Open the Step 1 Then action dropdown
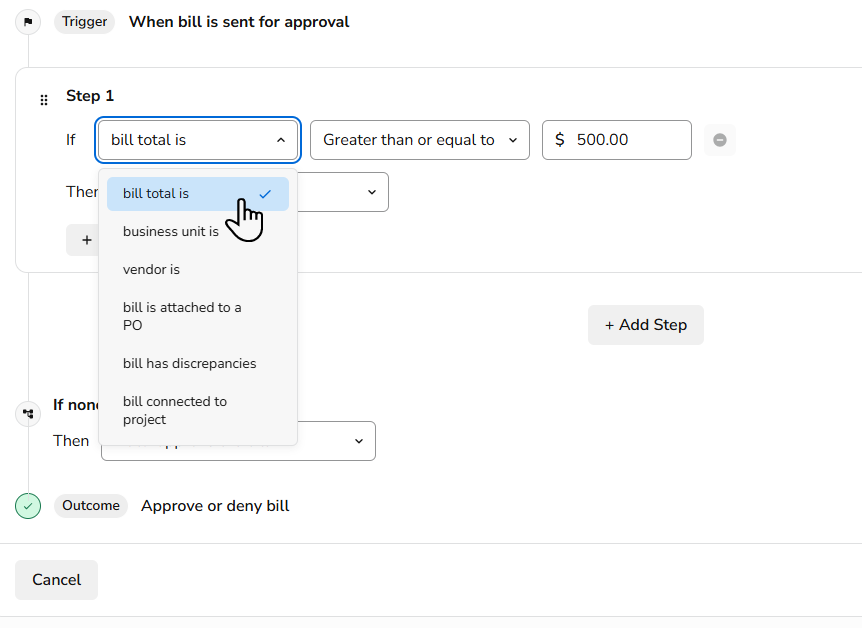Screen dimensions: 862x628 [343, 192]
